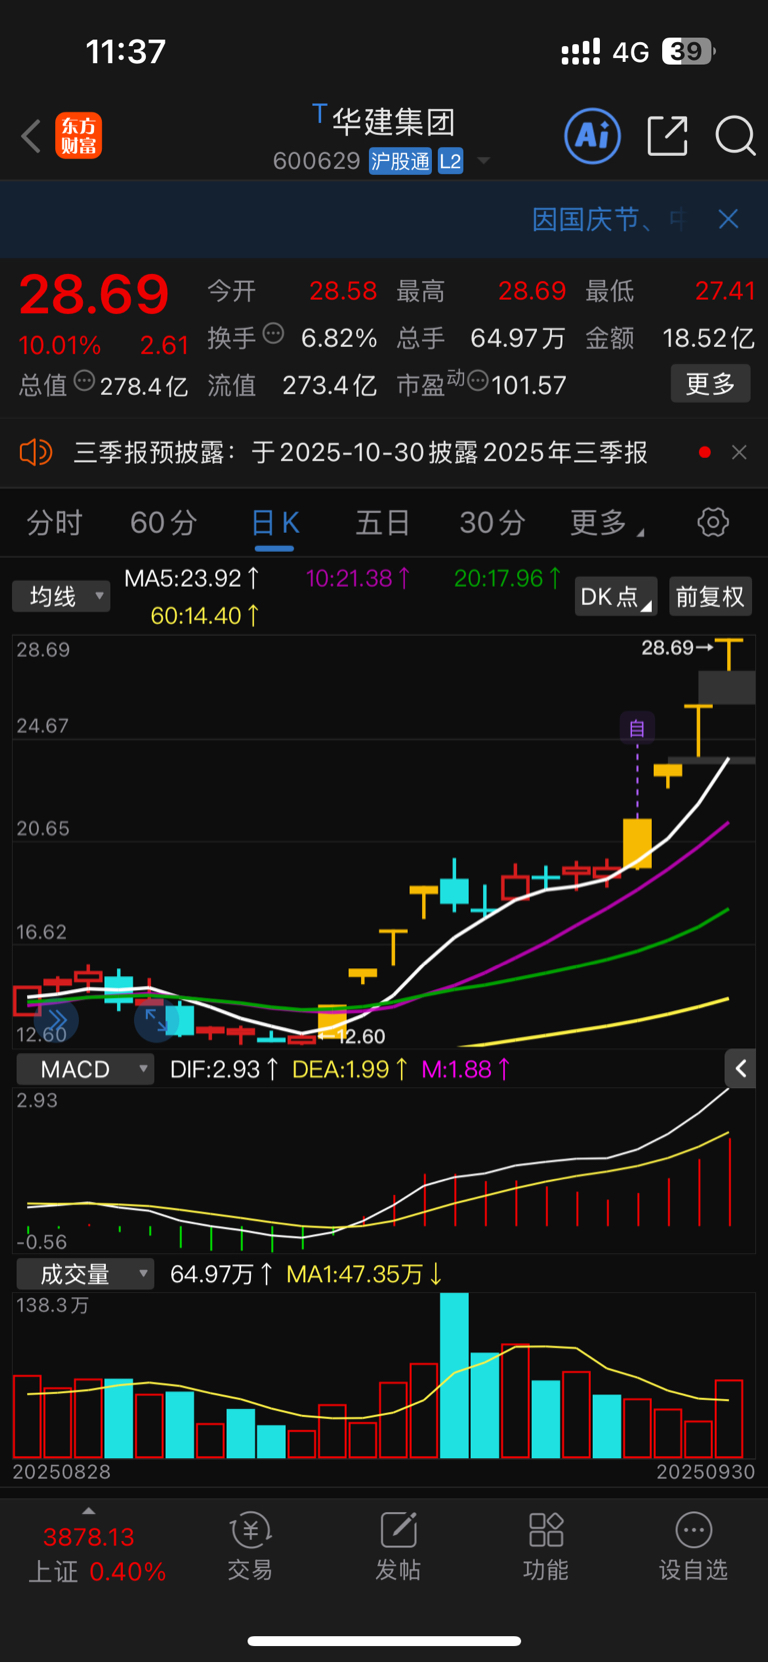The image size is (768, 1663).
Task: Switch to the 30分 tab
Action: coord(493,523)
